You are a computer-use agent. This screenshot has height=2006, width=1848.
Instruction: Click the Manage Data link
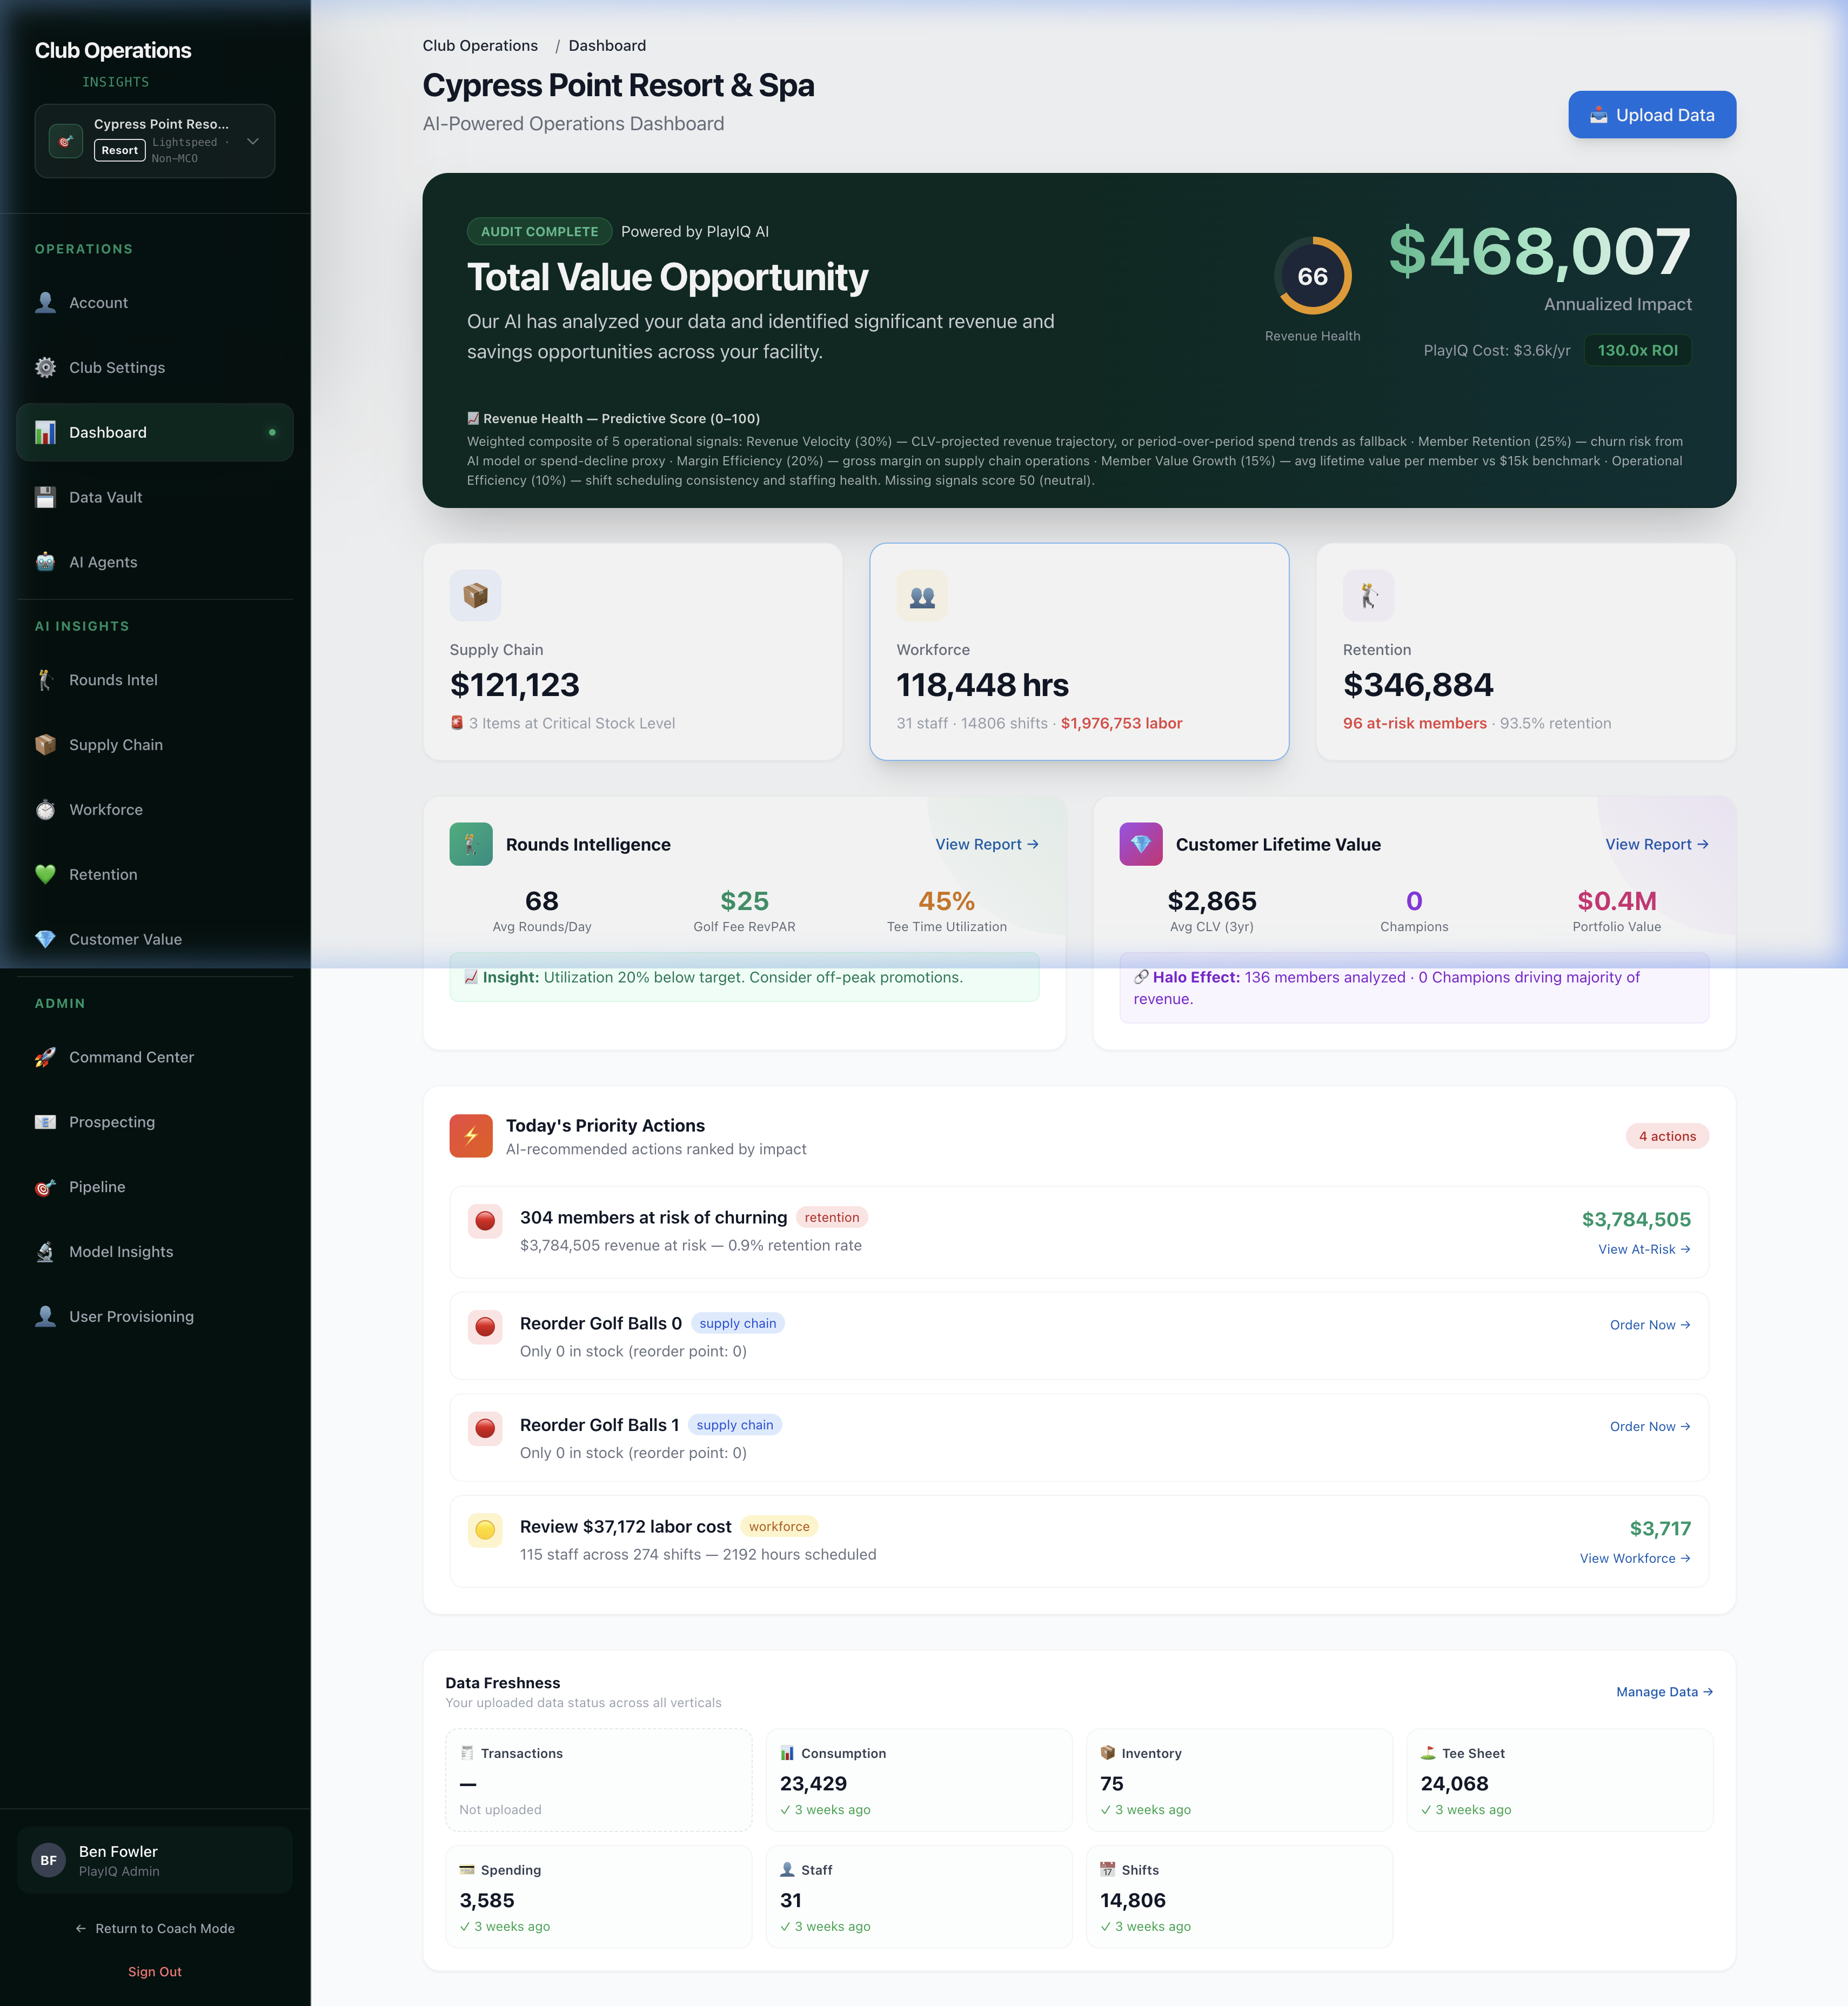click(x=1663, y=1692)
